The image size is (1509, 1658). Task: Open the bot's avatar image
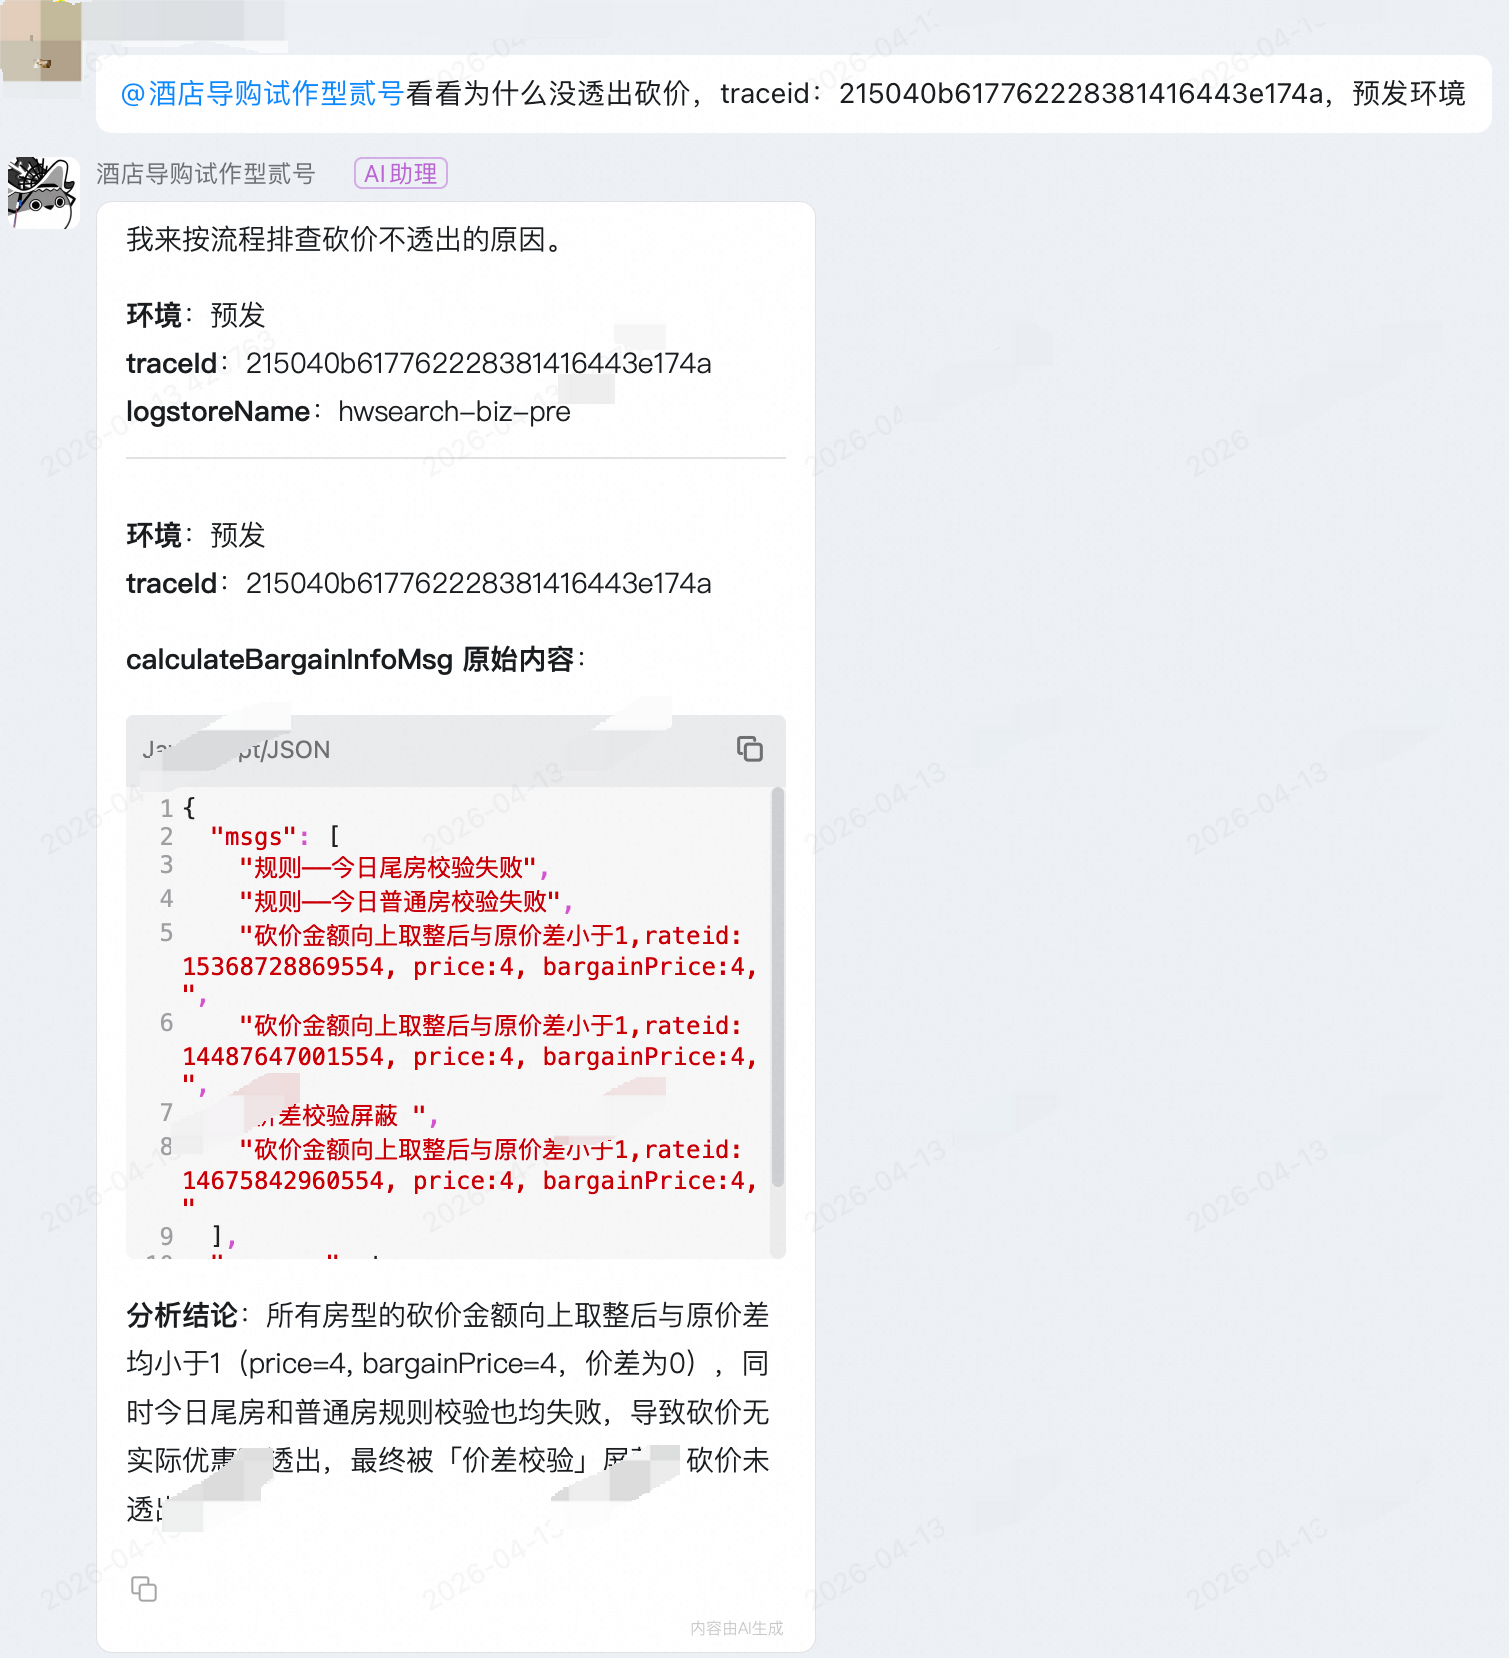(x=42, y=192)
